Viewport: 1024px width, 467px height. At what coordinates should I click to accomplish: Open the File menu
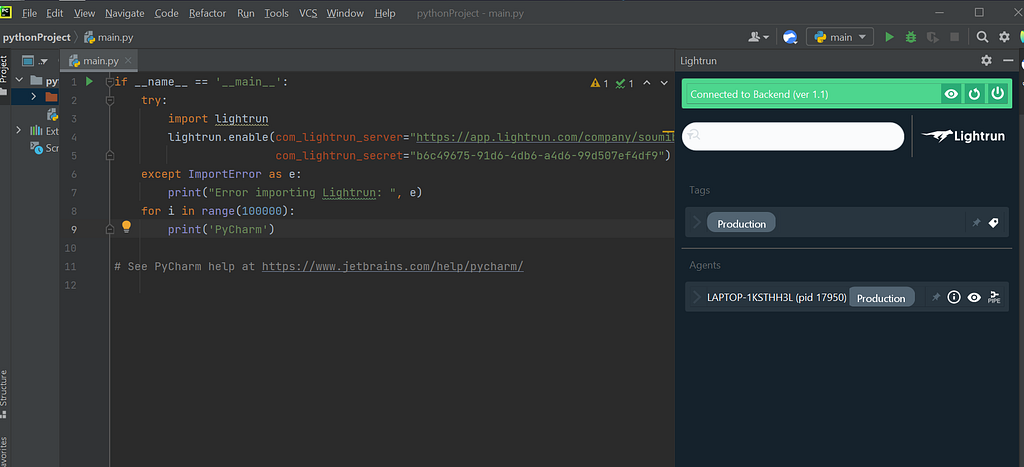click(x=29, y=13)
